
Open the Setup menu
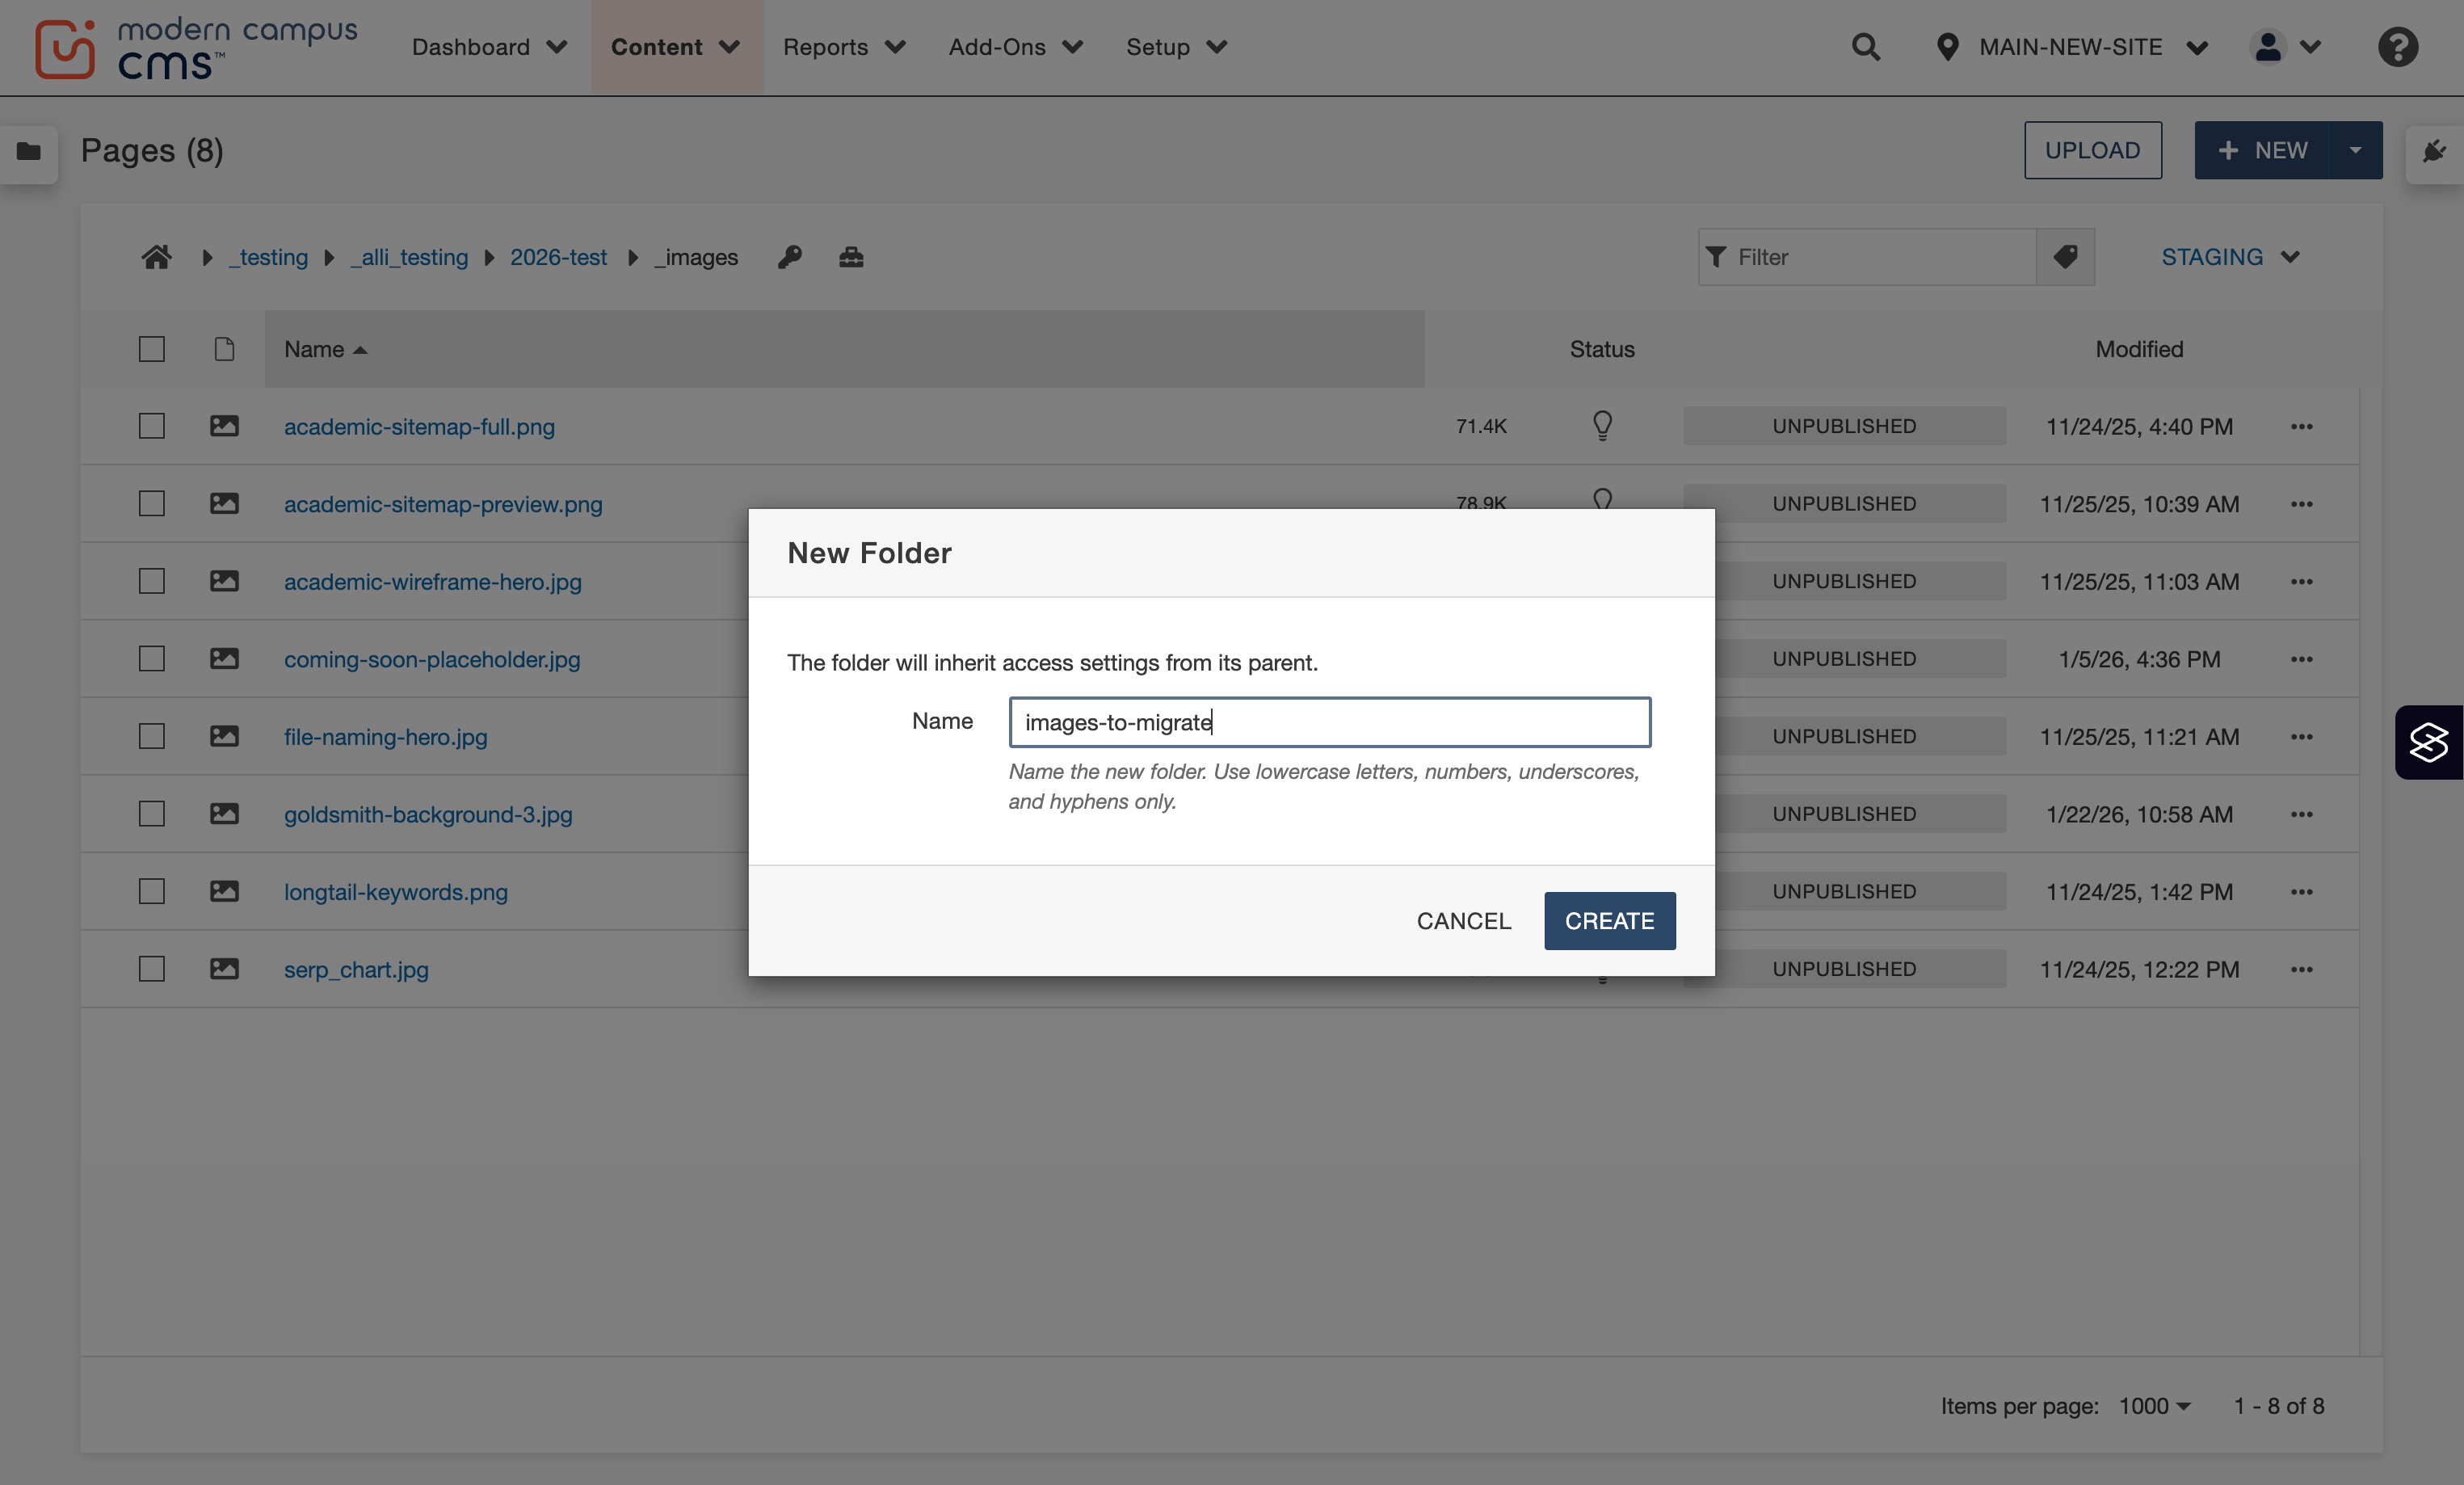[1176, 47]
